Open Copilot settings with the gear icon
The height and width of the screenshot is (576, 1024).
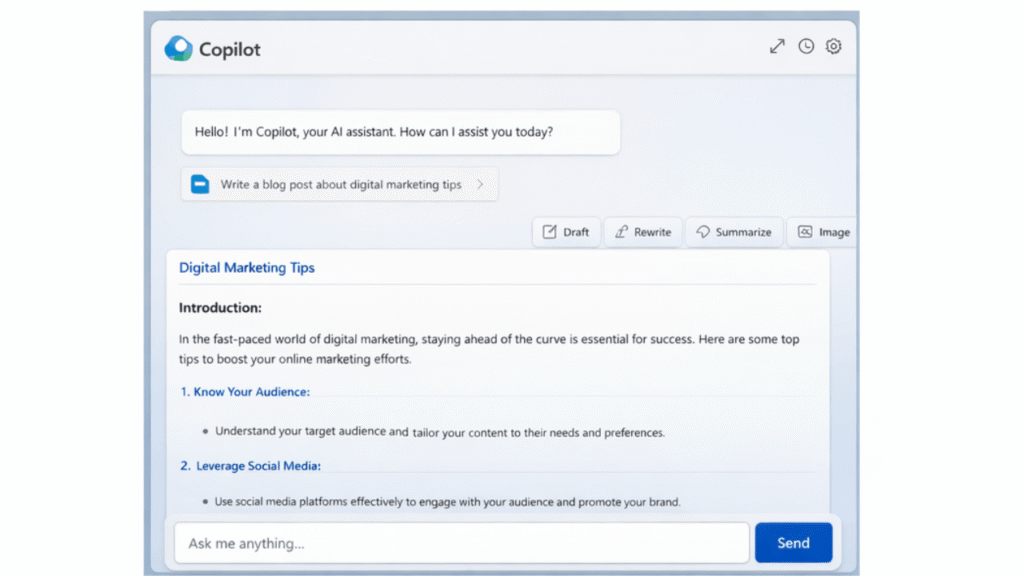pyautogui.click(x=834, y=46)
